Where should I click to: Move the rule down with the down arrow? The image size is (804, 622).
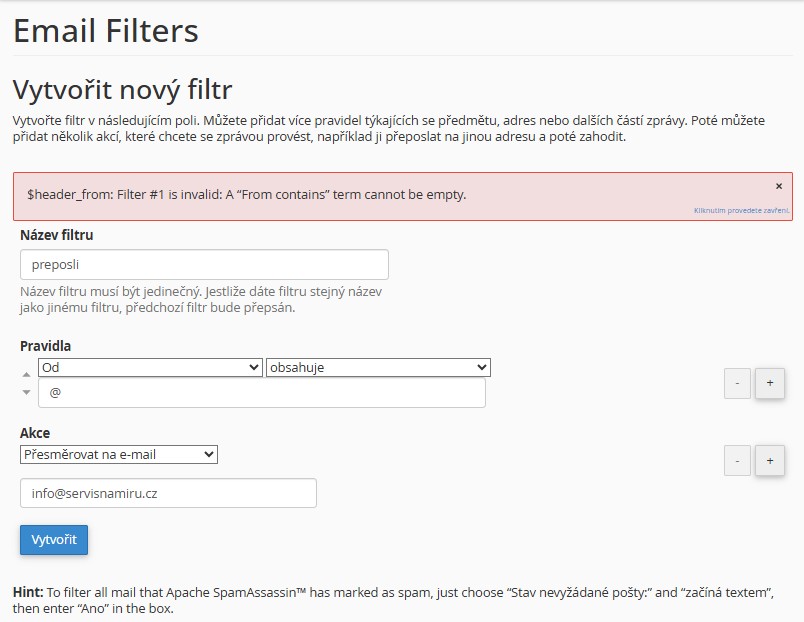pos(27,392)
